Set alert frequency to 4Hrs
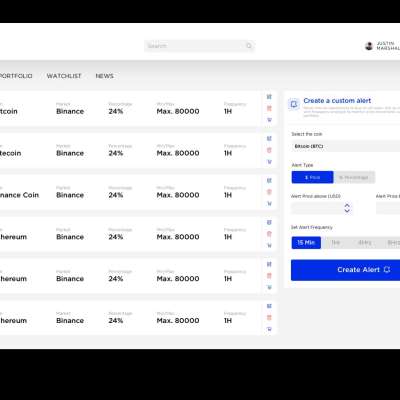The width and height of the screenshot is (400, 400). point(364,243)
